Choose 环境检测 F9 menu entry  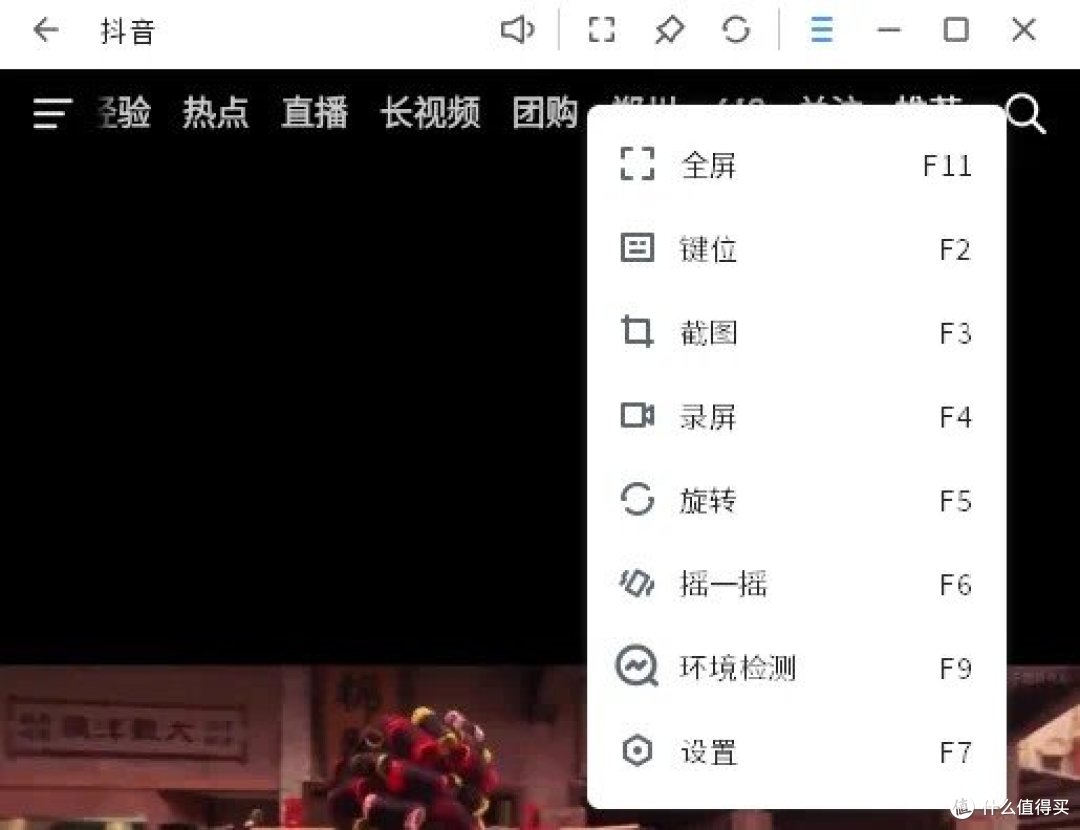tap(796, 667)
